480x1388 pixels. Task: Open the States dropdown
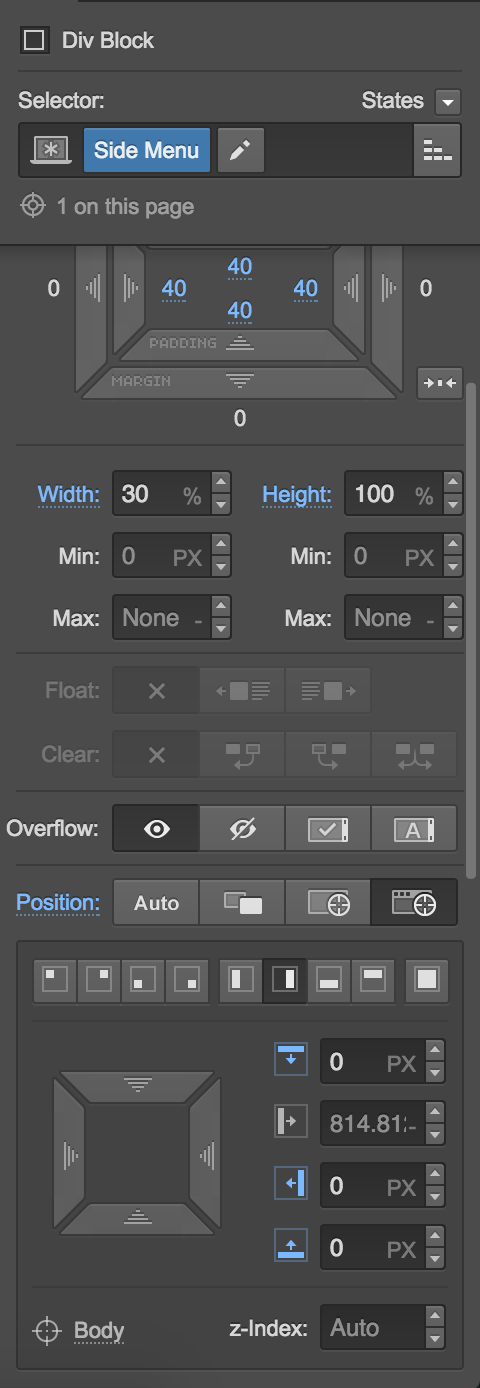pyautogui.click(x=448, y=102)
